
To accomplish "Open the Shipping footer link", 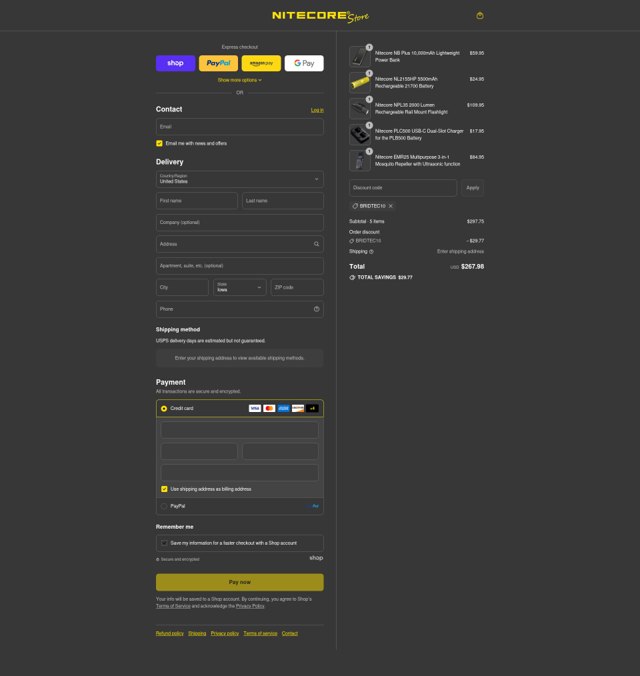I will tap(197, 634).
